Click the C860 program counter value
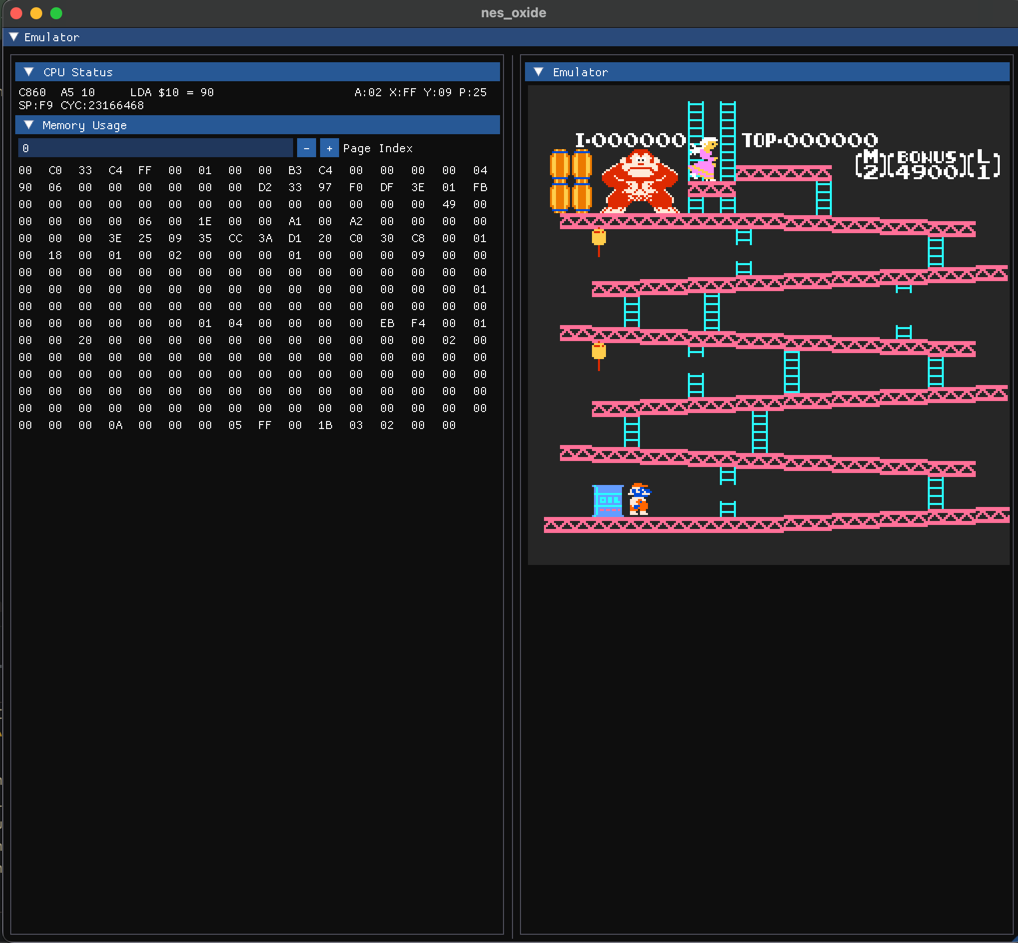Image resolution: width=1018 pixels, height=943 pixels. (32, 92)
